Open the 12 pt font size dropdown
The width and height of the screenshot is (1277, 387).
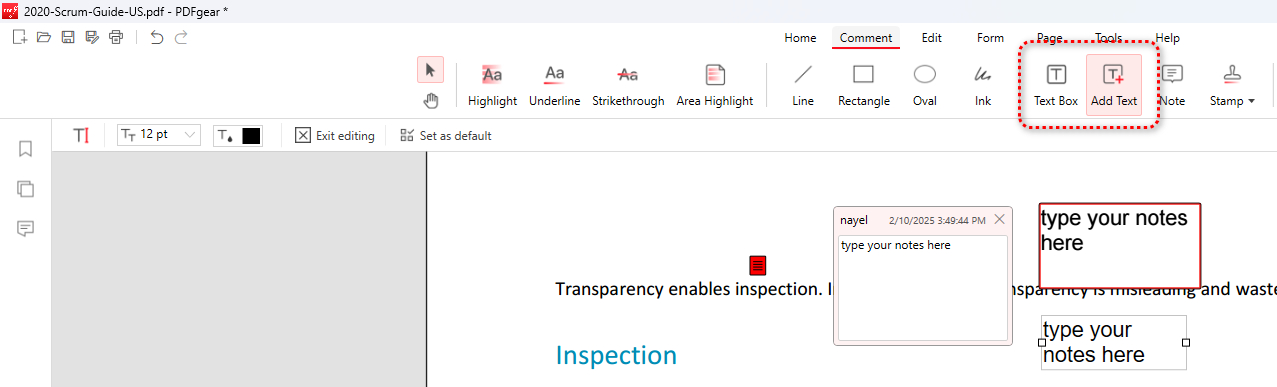pyautogui.click(x=159, y=135)
